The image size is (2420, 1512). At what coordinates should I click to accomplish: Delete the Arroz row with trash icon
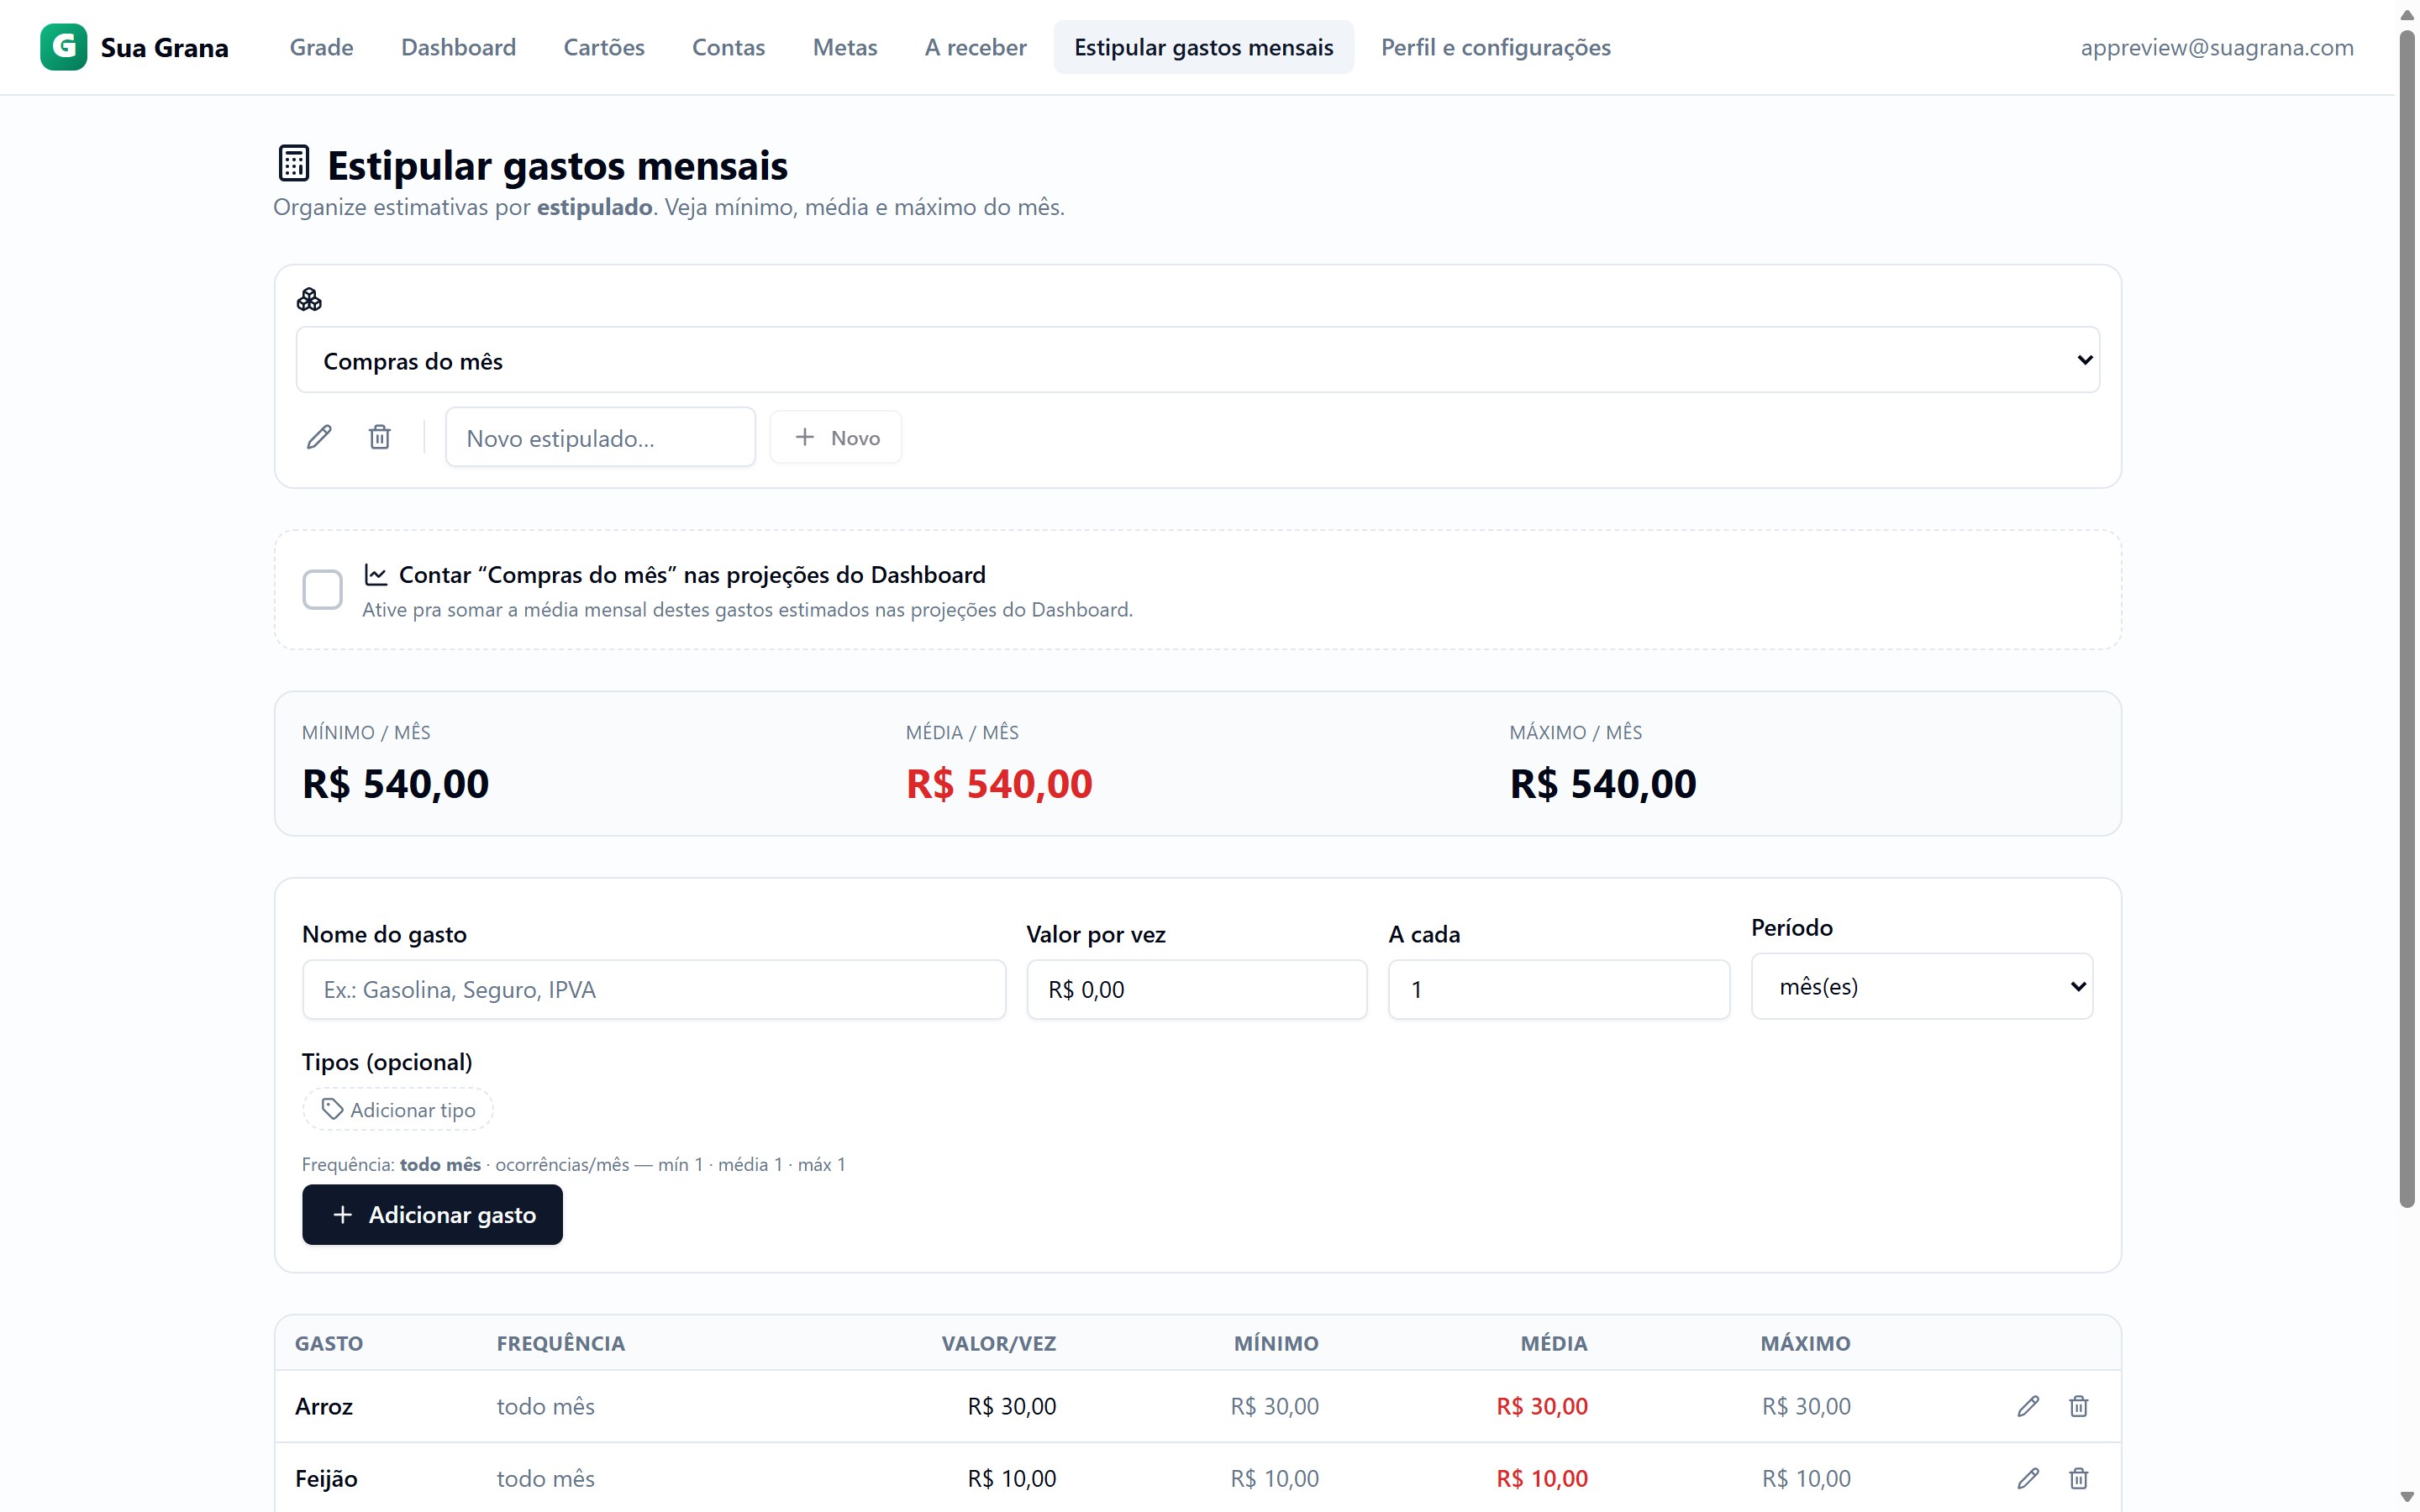[2079, 1406]
